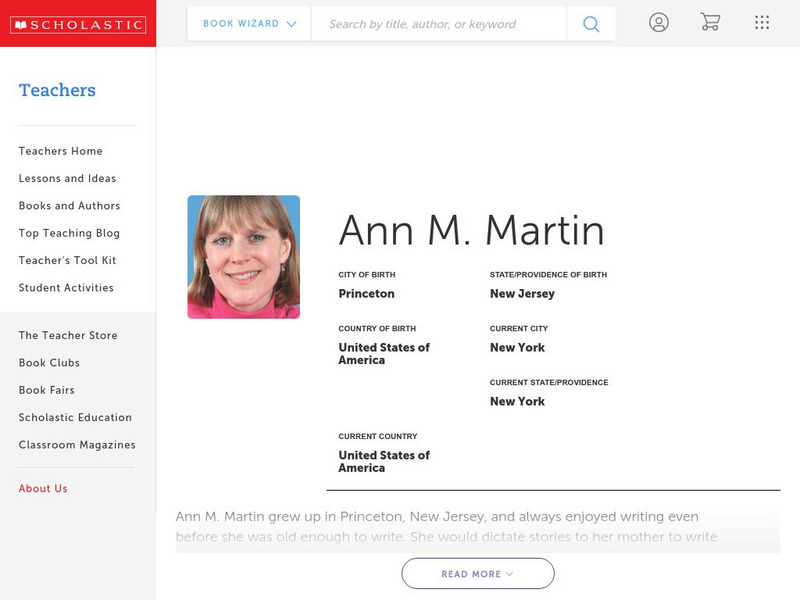This screenshot has height=600, width=800.
Task: Type in the search by title field
Action: pos(438,24)
